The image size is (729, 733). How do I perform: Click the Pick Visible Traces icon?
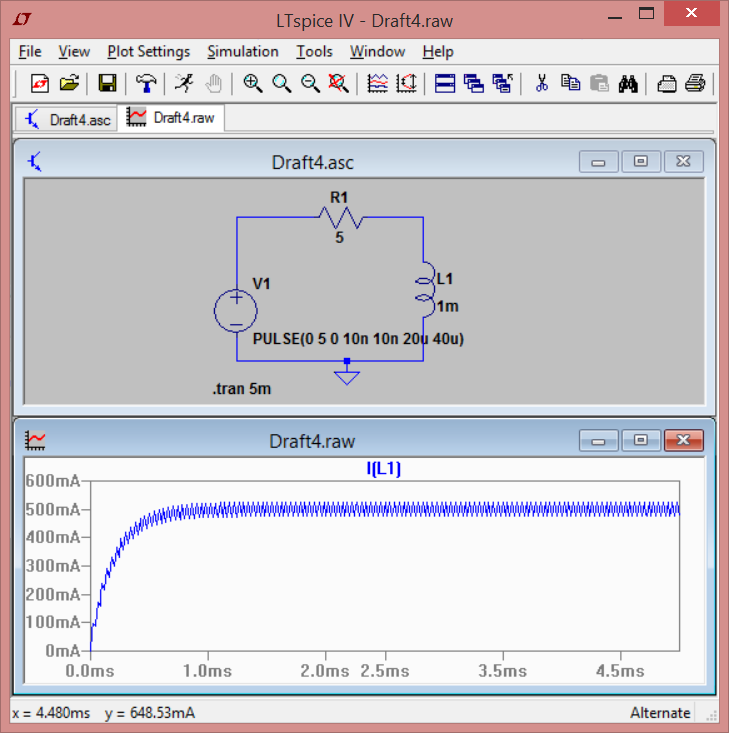pyautogui.click(x=377, y=84)
